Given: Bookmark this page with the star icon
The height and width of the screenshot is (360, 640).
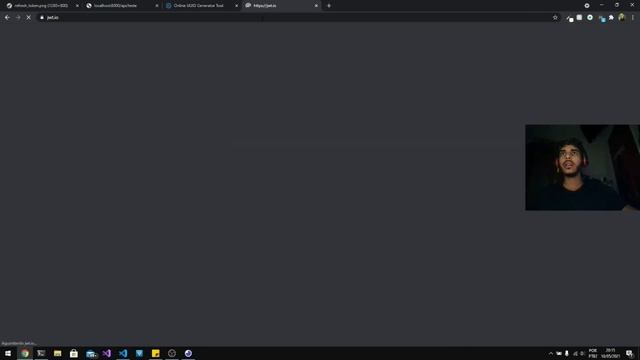Looking at the screenshot, I should click(555, 18).
